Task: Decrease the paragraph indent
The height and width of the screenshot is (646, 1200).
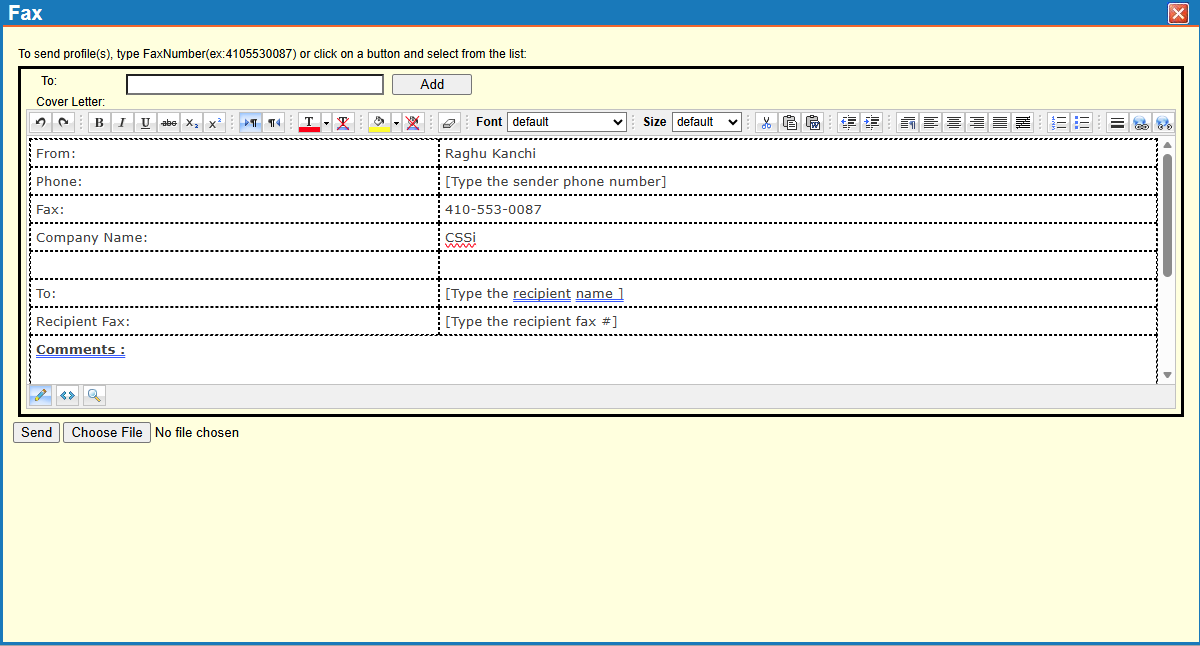Action: coord(849,122)
